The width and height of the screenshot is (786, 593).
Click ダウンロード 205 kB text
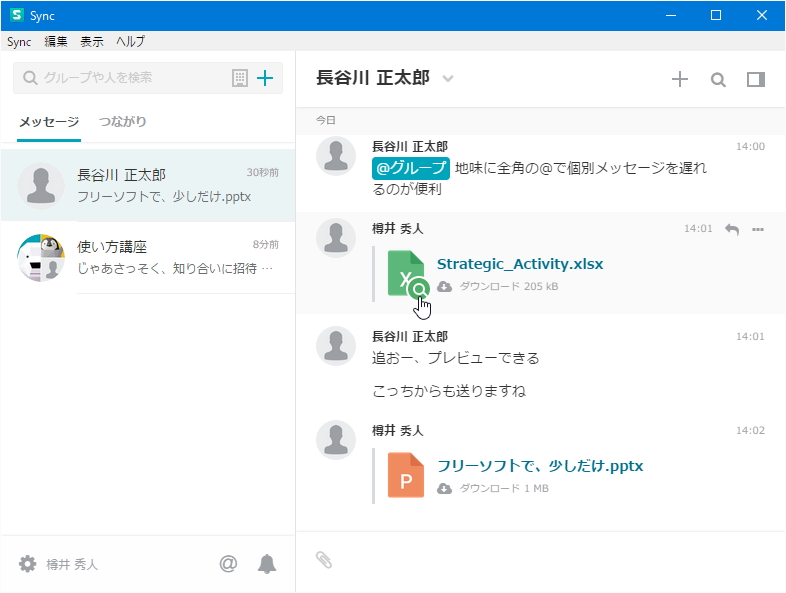click(509, 286)
